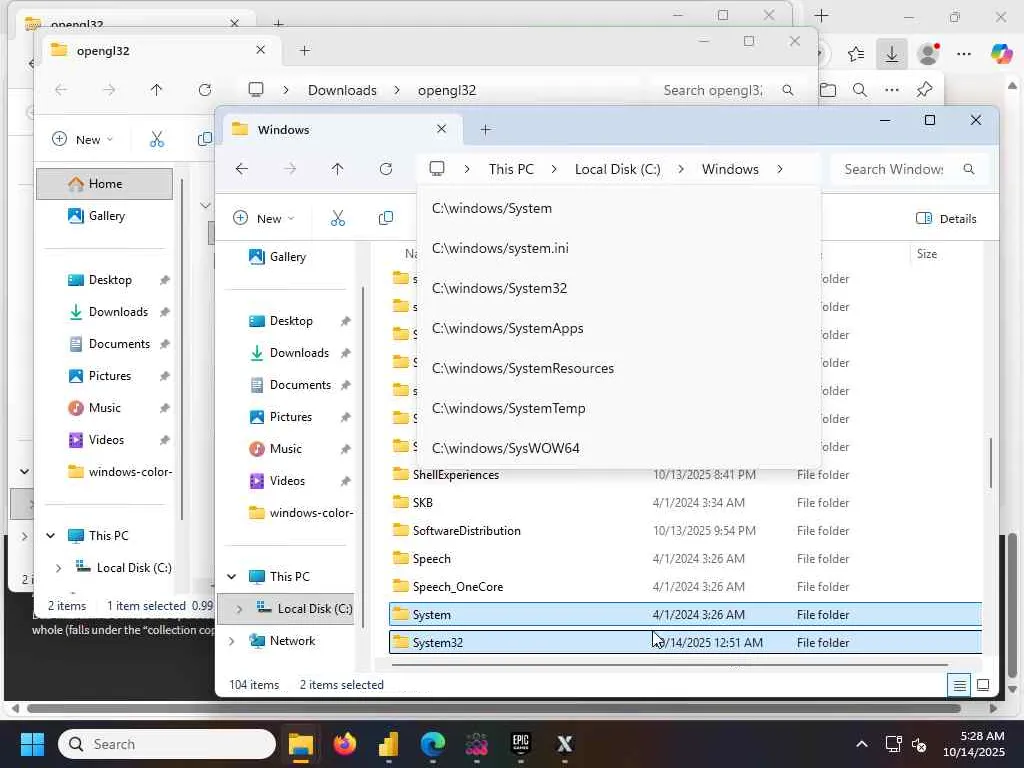
Task: Click search icon in opengl32 search box
Action: [788, 90]
